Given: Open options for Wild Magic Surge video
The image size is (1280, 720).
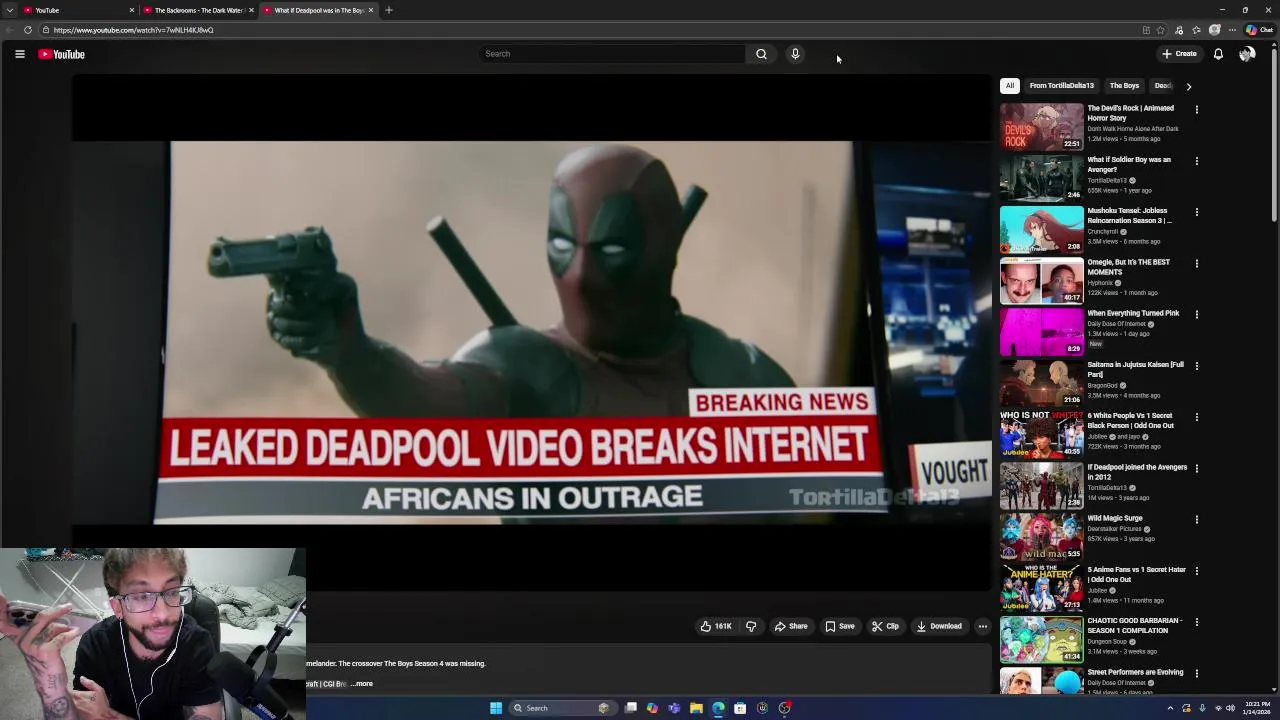Looking at the screenshot, I should (1197, 519).
